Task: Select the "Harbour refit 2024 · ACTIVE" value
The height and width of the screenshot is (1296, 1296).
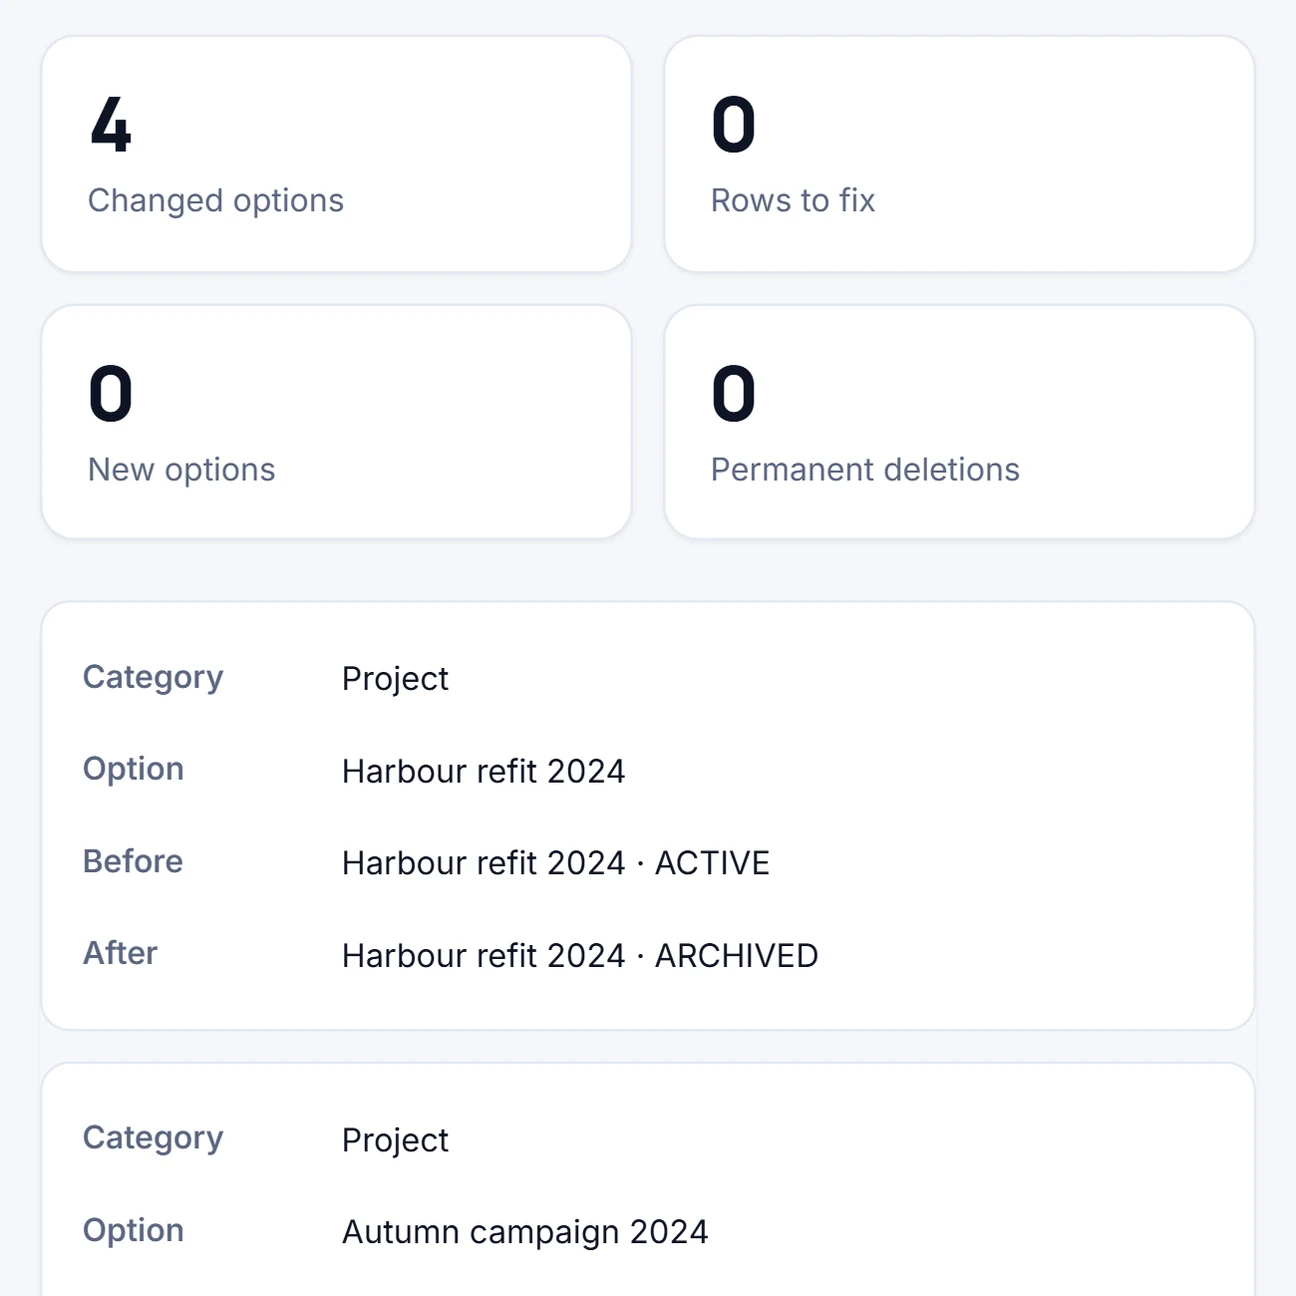Action: point(556,863)
